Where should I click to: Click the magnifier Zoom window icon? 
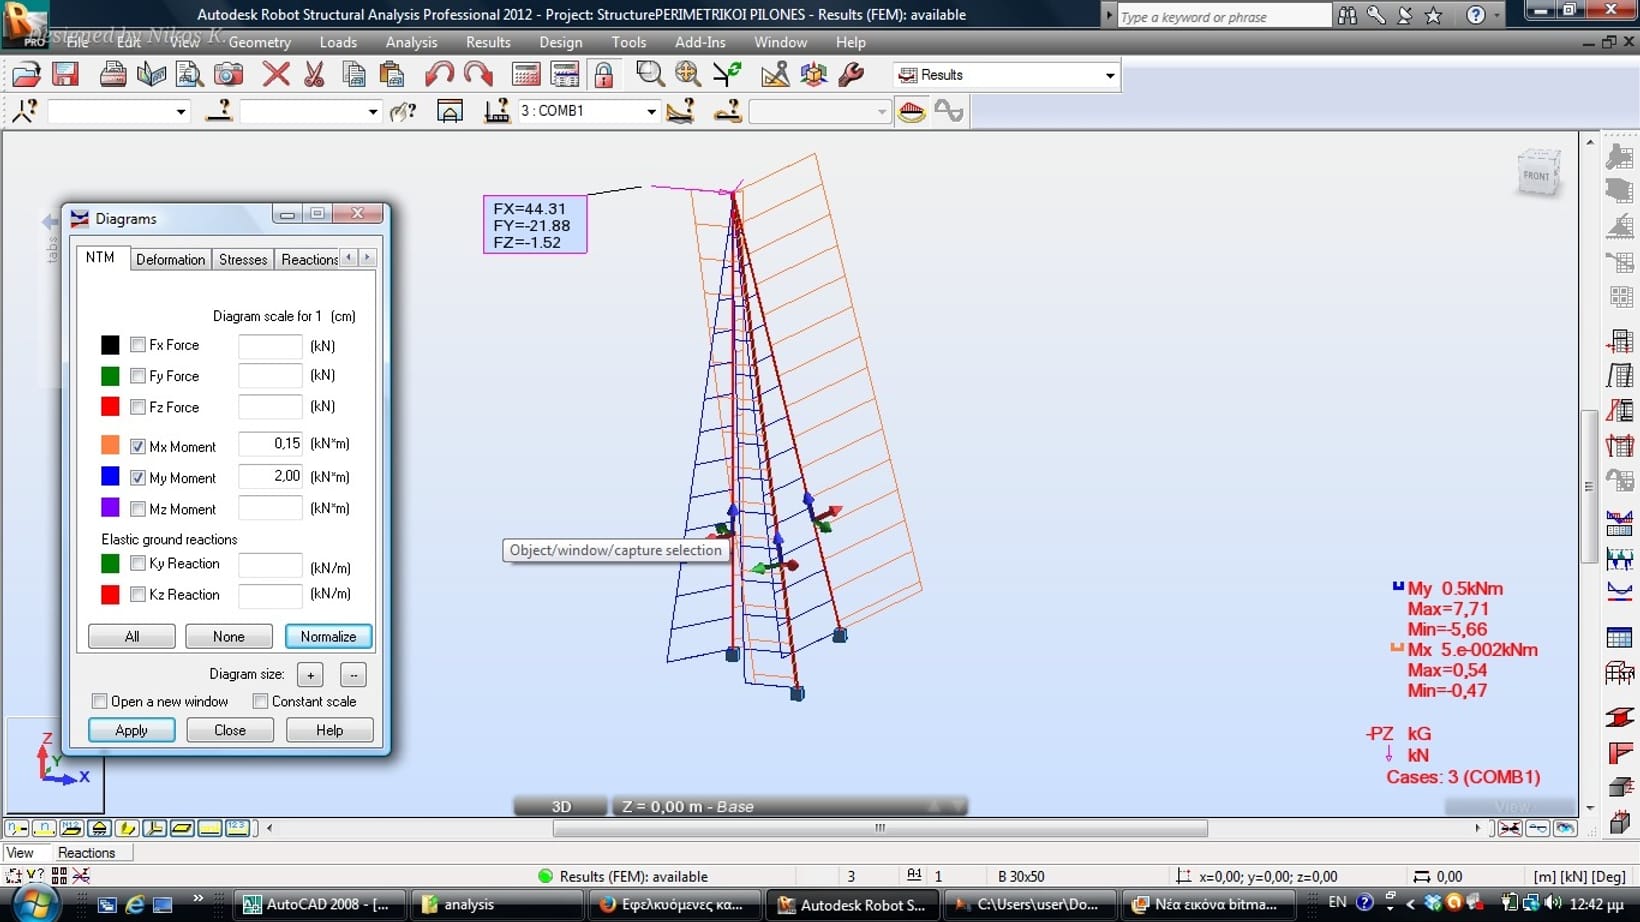pyautogui.click(x=649, y=75)
